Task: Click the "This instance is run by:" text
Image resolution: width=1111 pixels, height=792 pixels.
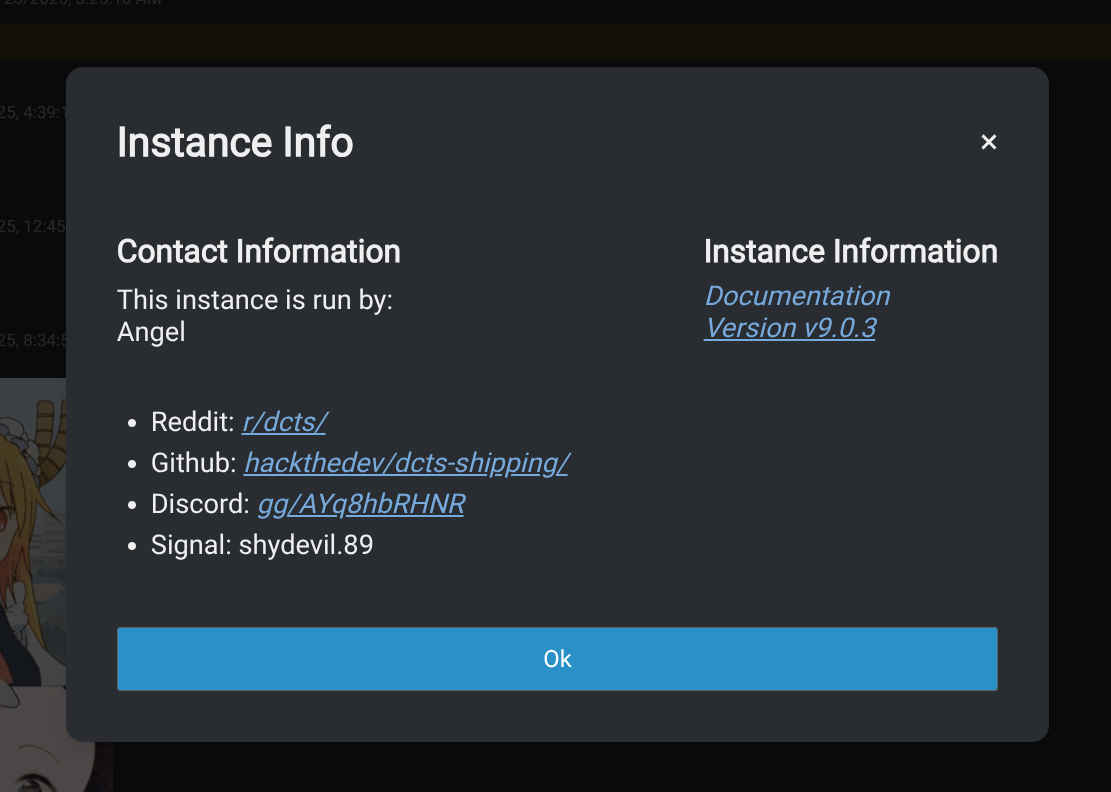Action: 255,300
